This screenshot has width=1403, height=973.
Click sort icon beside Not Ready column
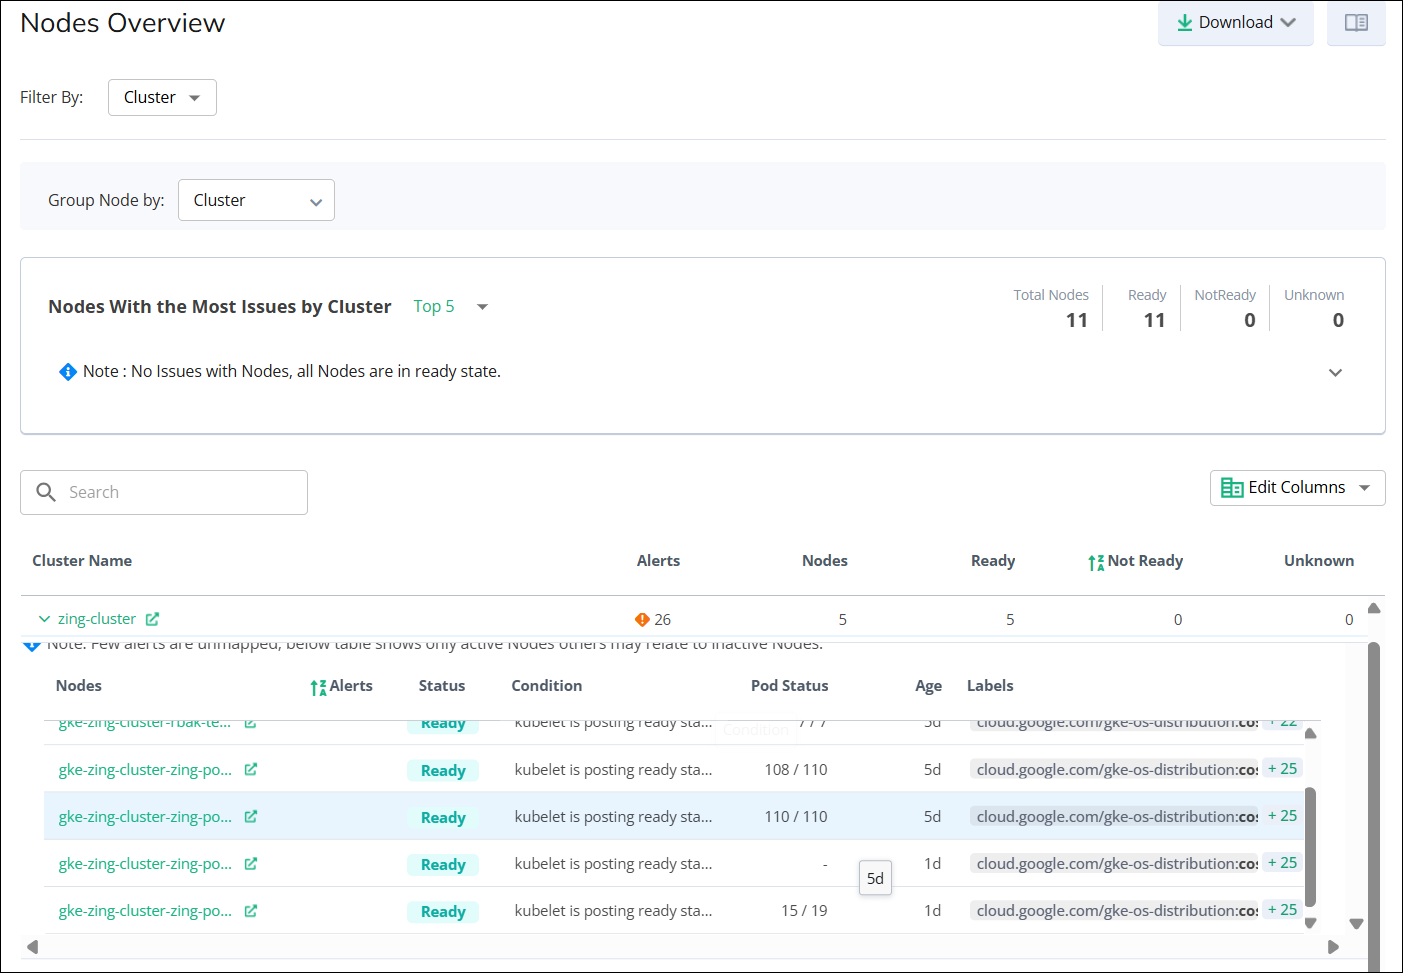(1096, 562)
